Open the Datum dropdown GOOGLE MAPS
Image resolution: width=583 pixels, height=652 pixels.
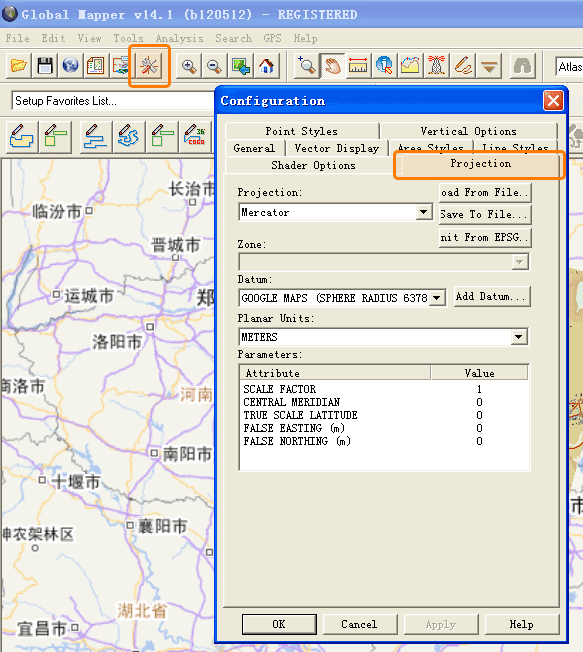point(342,298)
